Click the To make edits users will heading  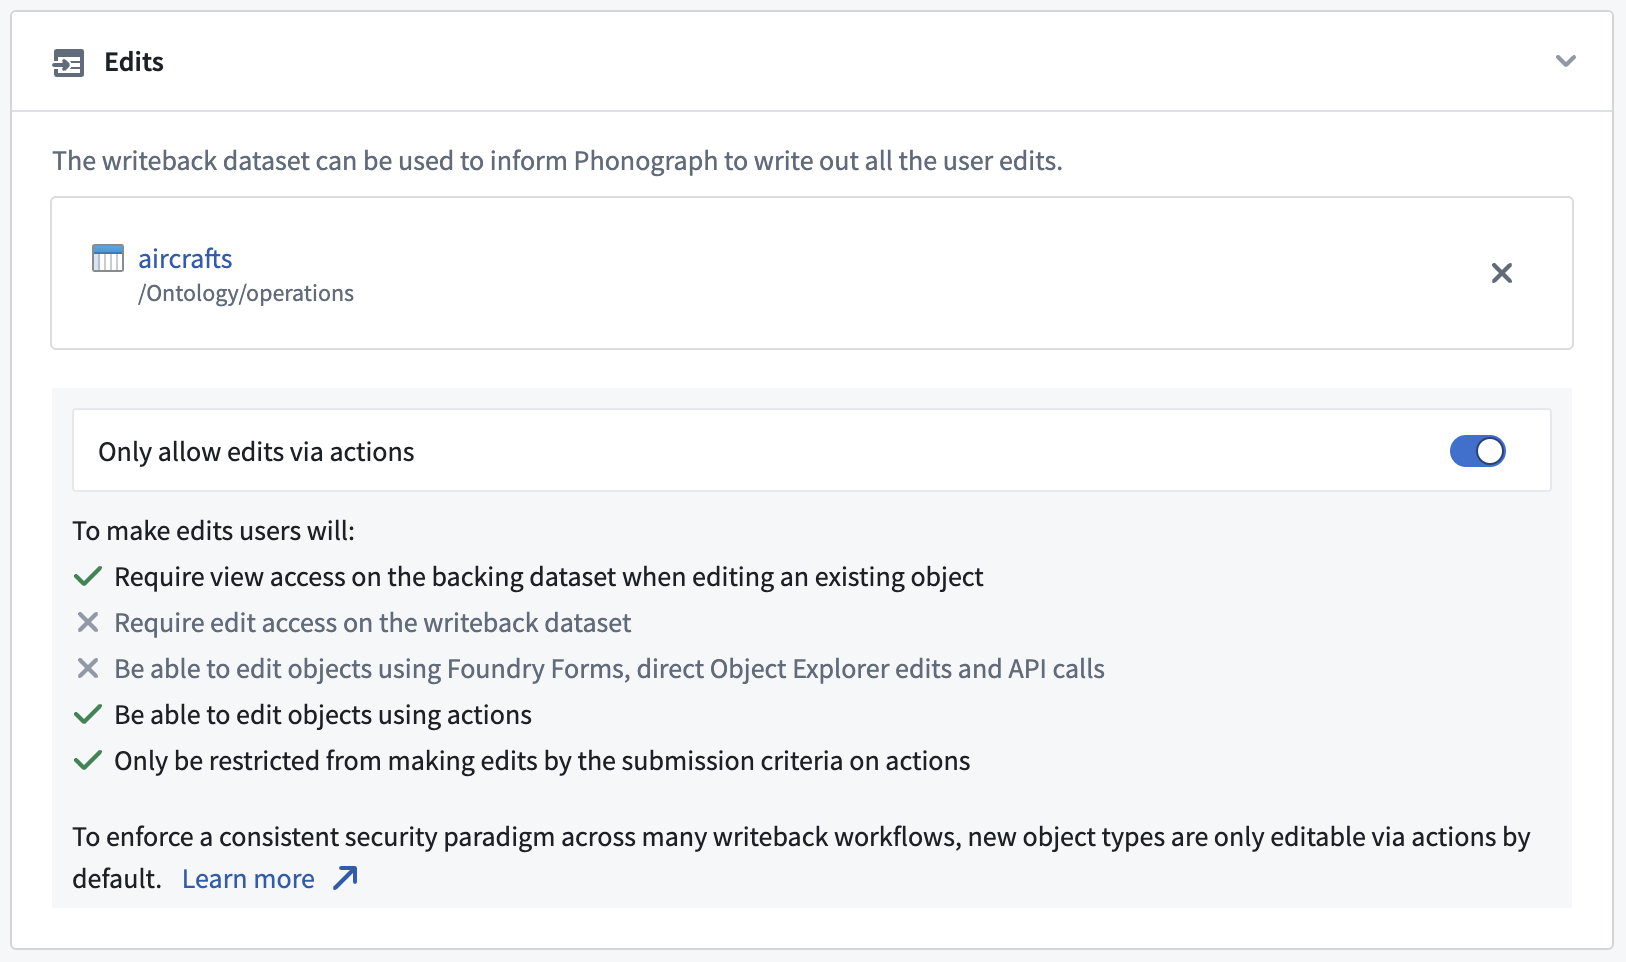click(x=213, y=531)
